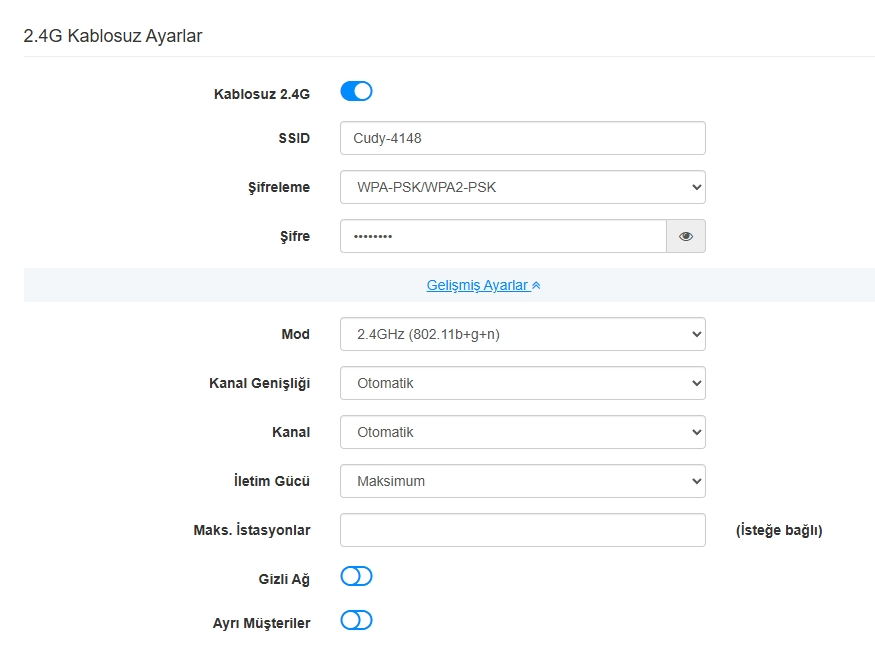This screenshot has height=657, width=875.
Task: Click the SSID label text
Action: (x=294, y=138)
